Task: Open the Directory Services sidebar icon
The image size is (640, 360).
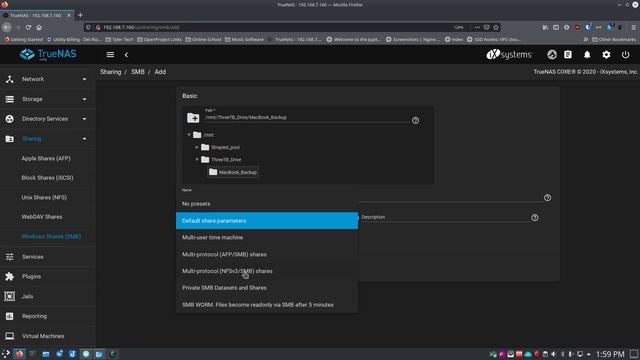Action: [9, 119]
